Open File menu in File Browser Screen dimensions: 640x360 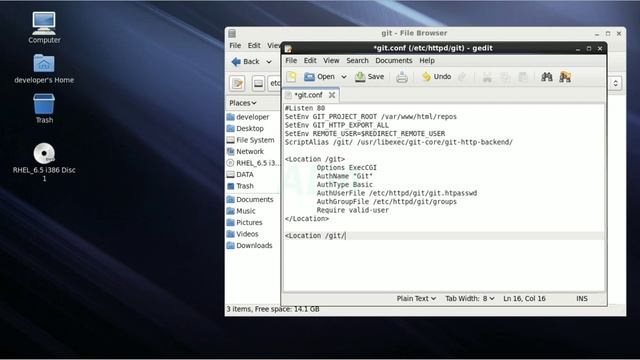click(x=235, y=45)
